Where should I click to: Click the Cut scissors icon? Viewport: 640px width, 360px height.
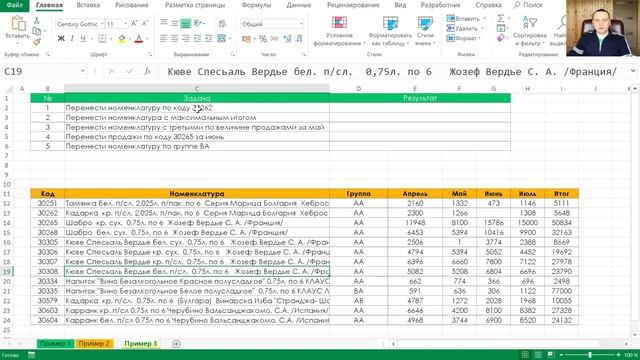[x=36, y=20]
